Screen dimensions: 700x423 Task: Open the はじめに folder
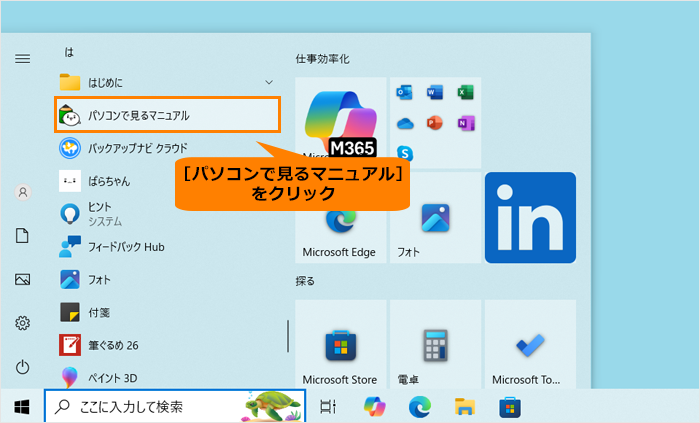167,83
